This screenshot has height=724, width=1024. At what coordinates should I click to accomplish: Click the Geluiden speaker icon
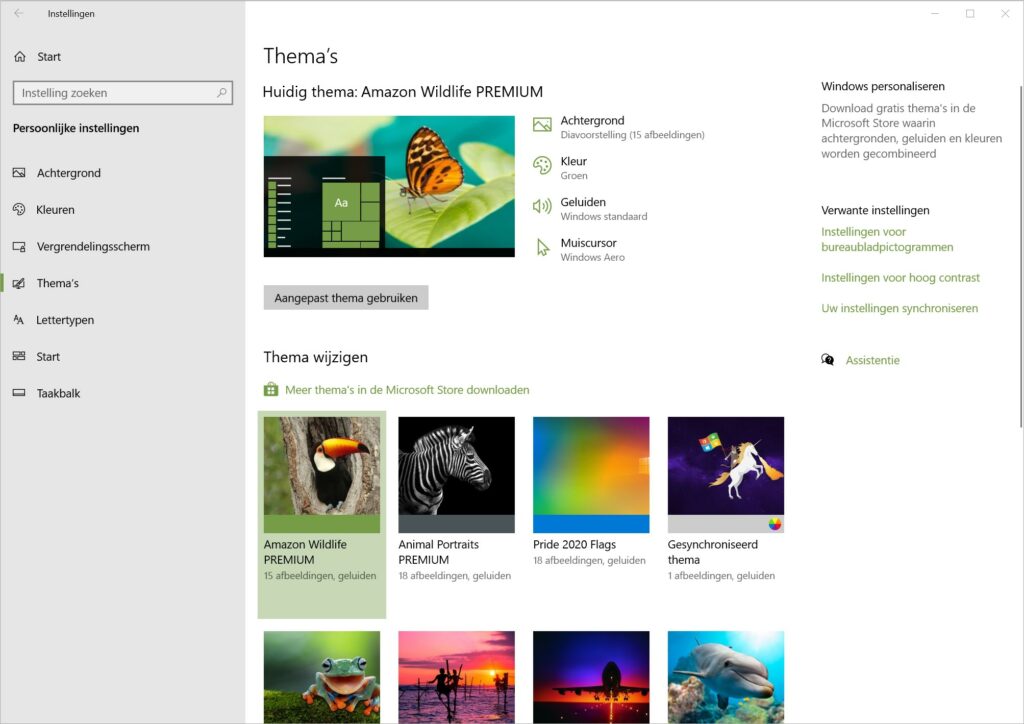pyautogui.click(x=542, y=206)
